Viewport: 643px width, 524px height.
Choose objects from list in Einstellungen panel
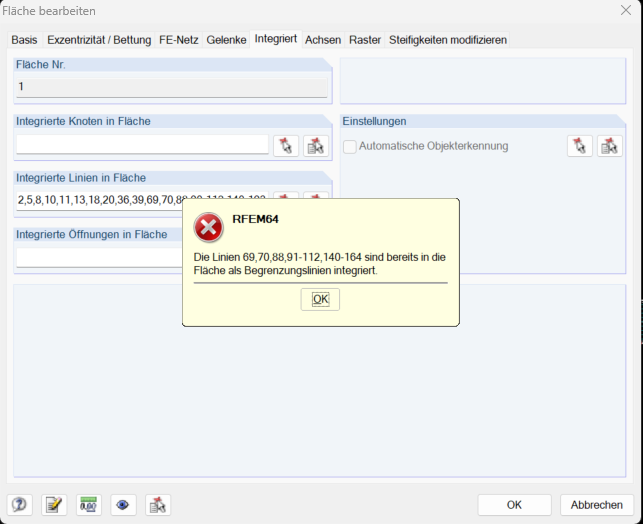(609, 146)
